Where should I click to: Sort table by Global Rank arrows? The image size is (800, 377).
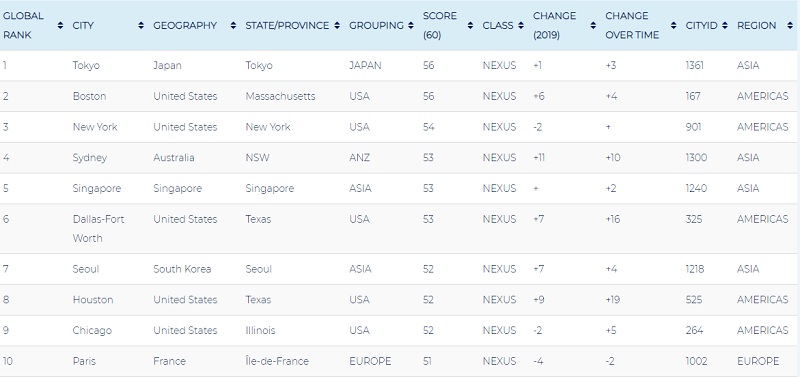click(x=61, y=26)
